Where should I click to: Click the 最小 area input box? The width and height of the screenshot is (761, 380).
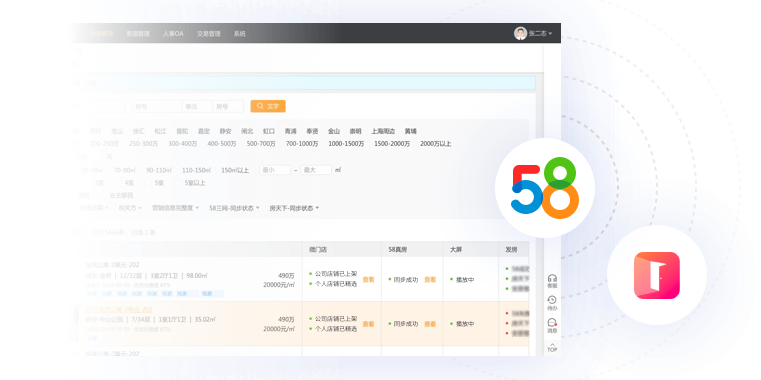pyautogui.click(x=275, y=170)
